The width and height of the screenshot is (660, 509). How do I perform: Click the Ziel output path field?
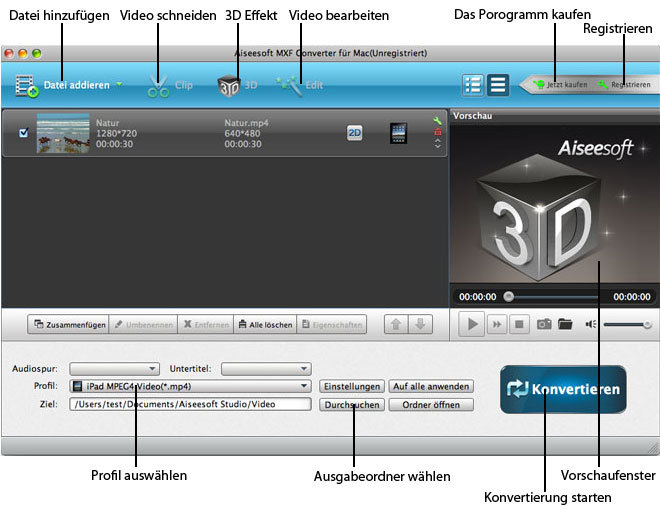[x=190, y=404]
